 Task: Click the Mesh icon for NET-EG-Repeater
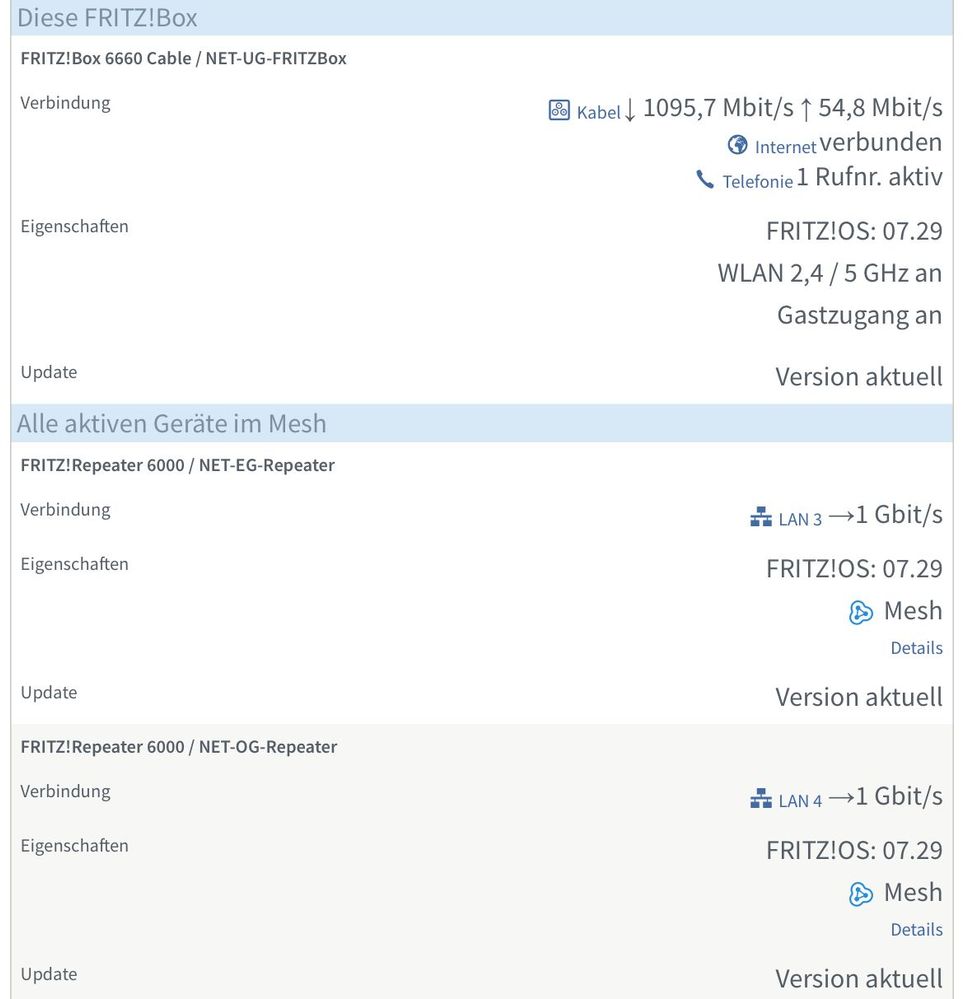861,612
